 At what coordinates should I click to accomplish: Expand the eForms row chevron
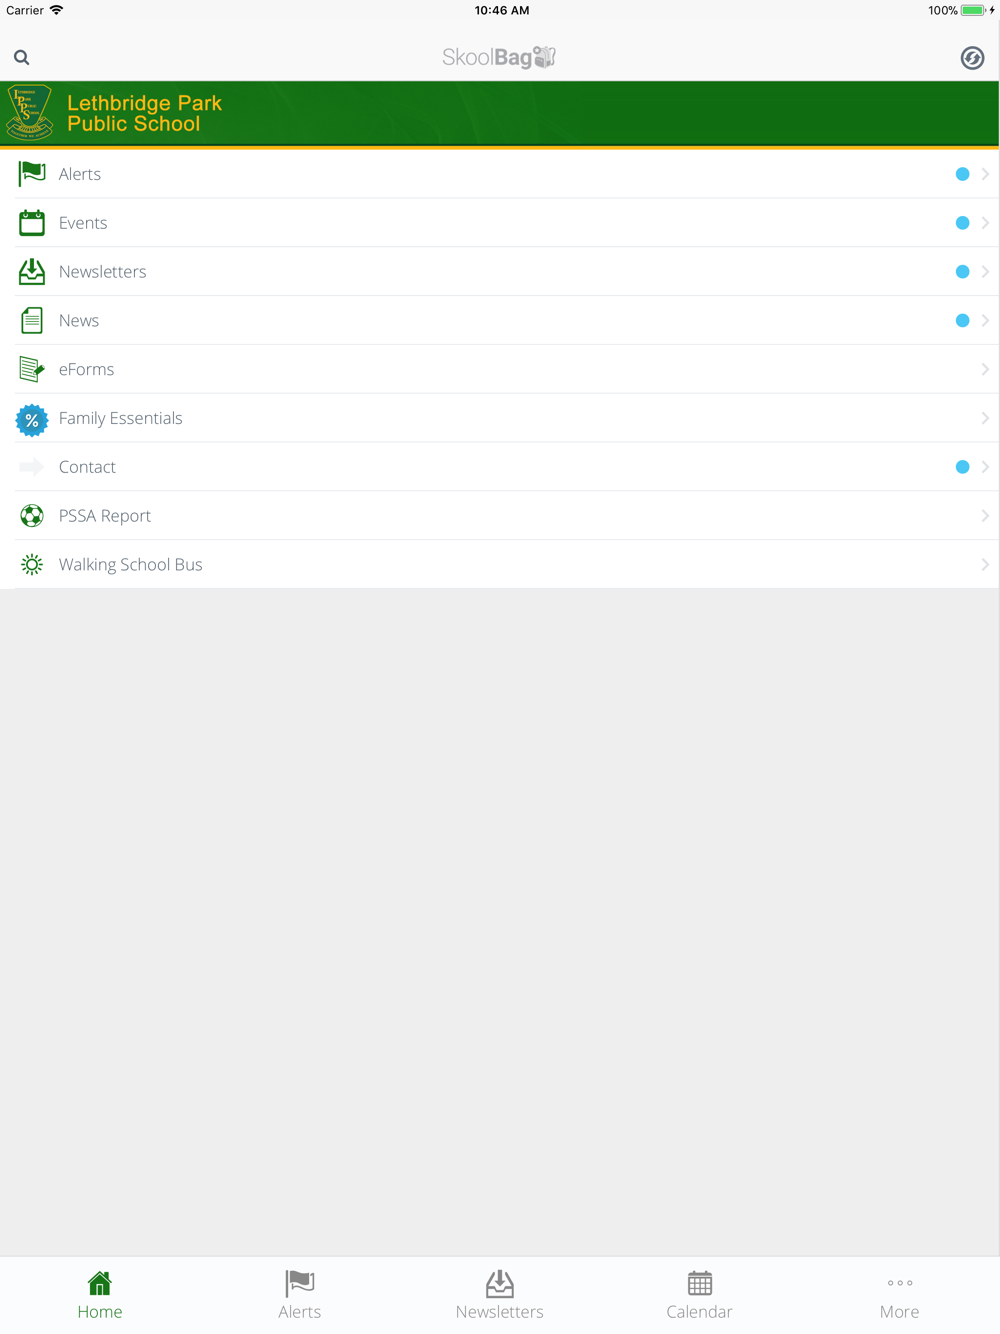coord(985,370)
